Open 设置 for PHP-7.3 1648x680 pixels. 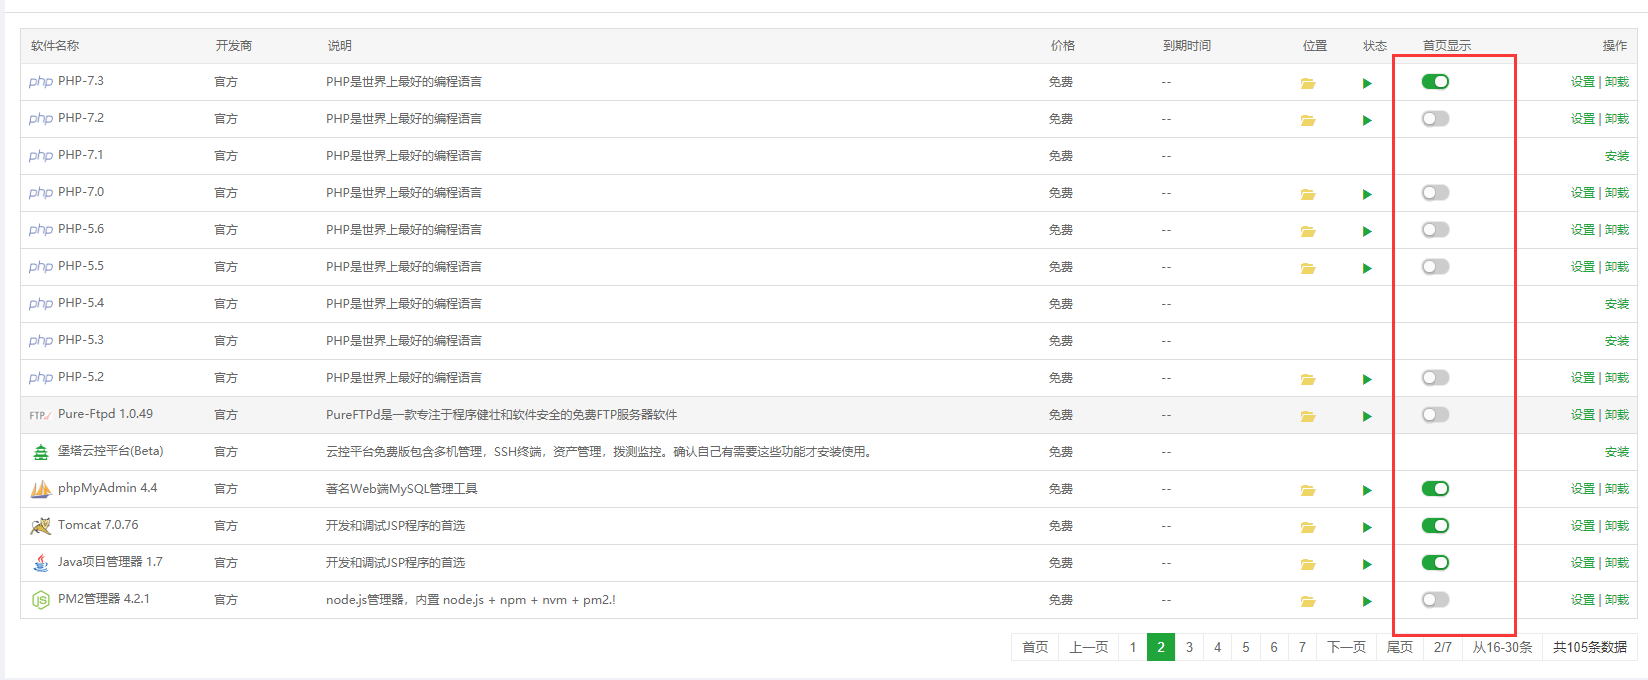(1582, 82)
